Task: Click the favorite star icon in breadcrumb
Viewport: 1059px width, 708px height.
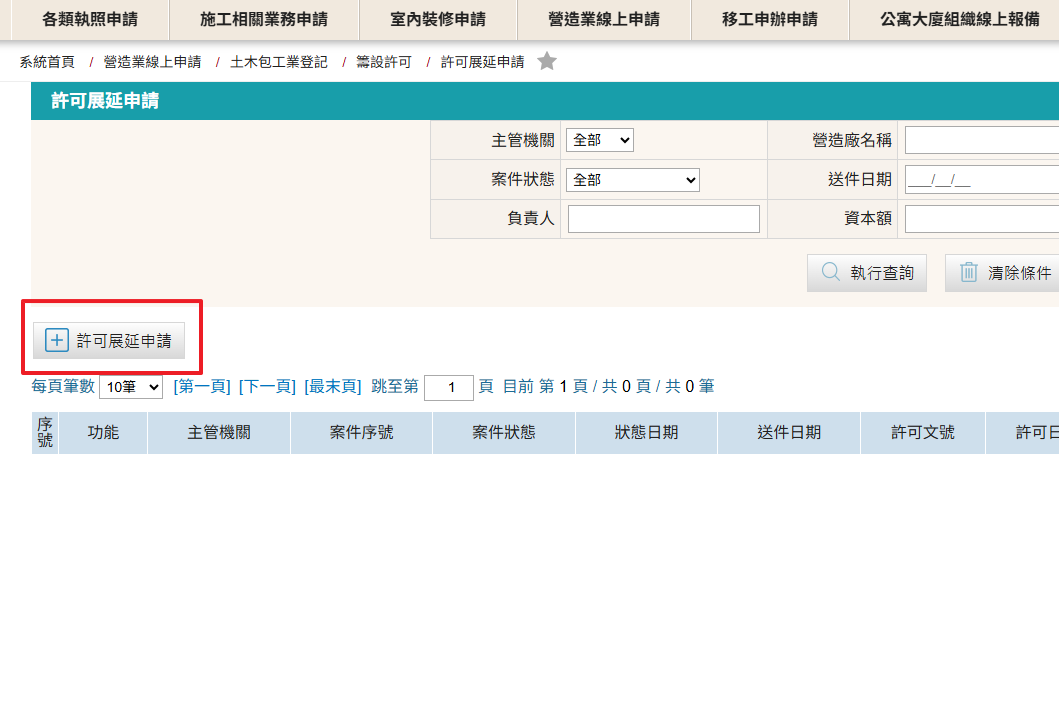Action: click(x=547, y=62)
